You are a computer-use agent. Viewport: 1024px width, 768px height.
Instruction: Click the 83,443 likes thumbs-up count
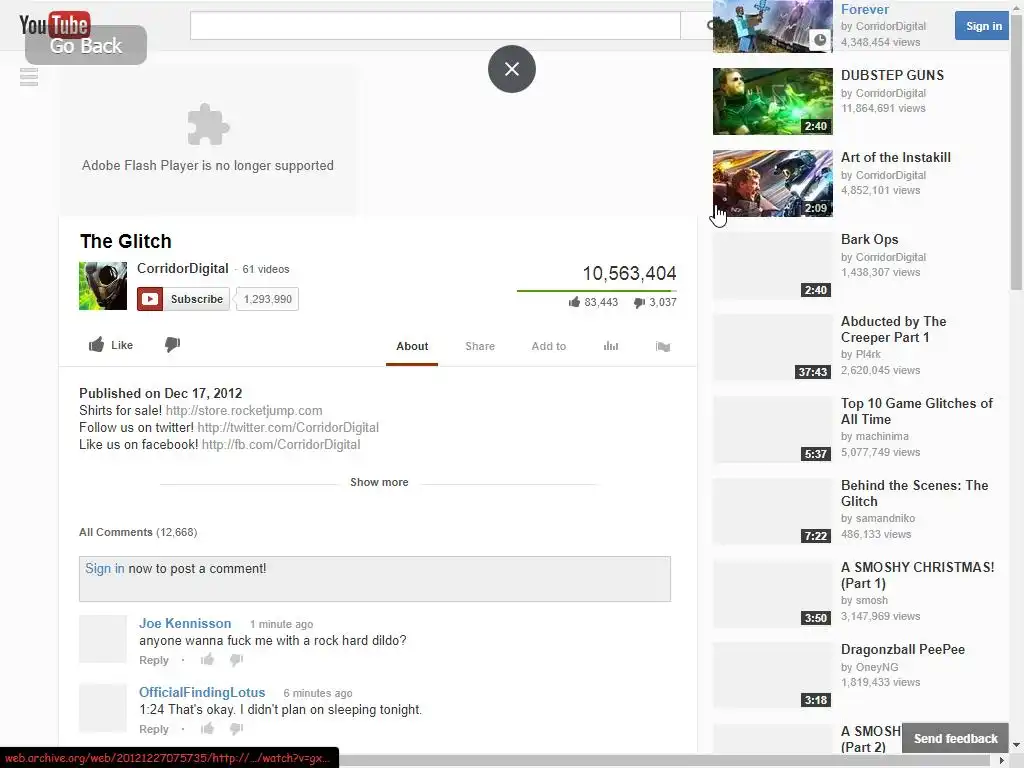click(593, 302)
